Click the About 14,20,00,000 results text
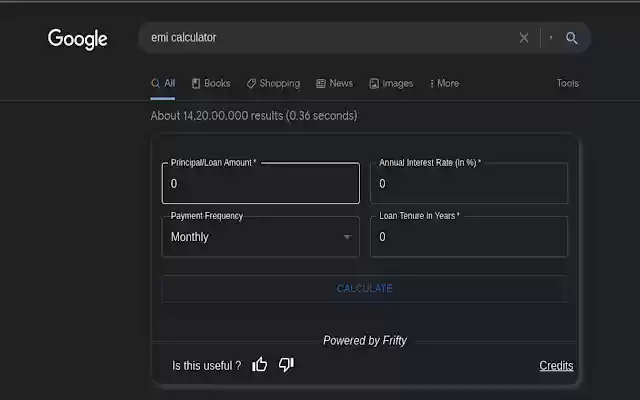The width and height of the screenshot is (640, 400). point(254,116)
